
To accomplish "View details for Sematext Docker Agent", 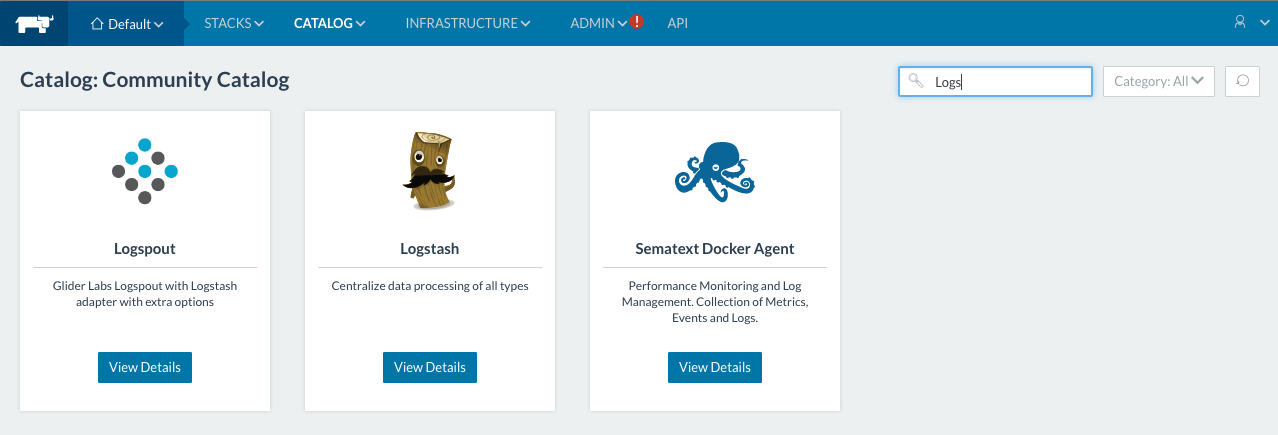I will click(715, 367).
